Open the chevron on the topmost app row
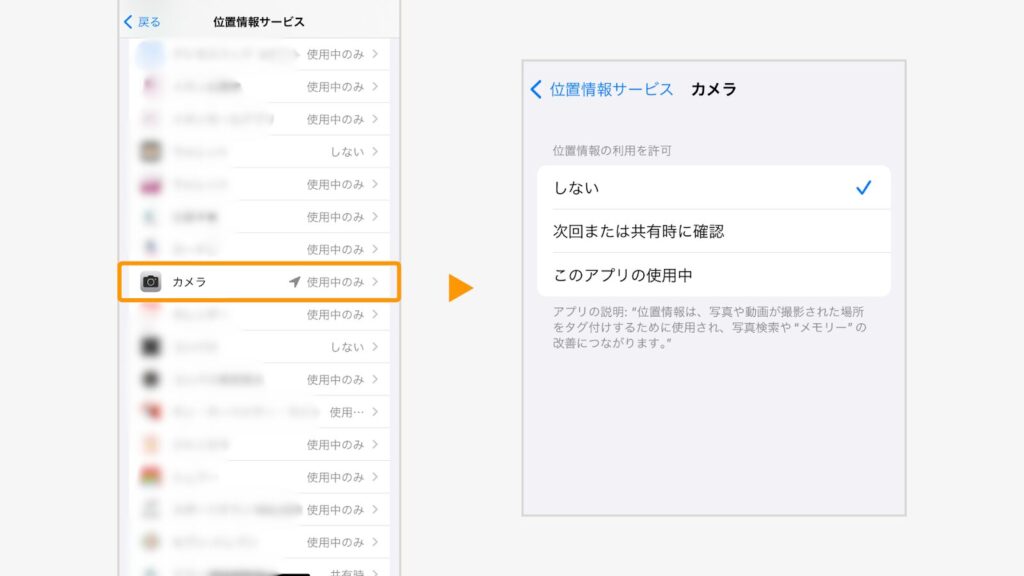The image size is (1024, 576). (x=378, y=55)
